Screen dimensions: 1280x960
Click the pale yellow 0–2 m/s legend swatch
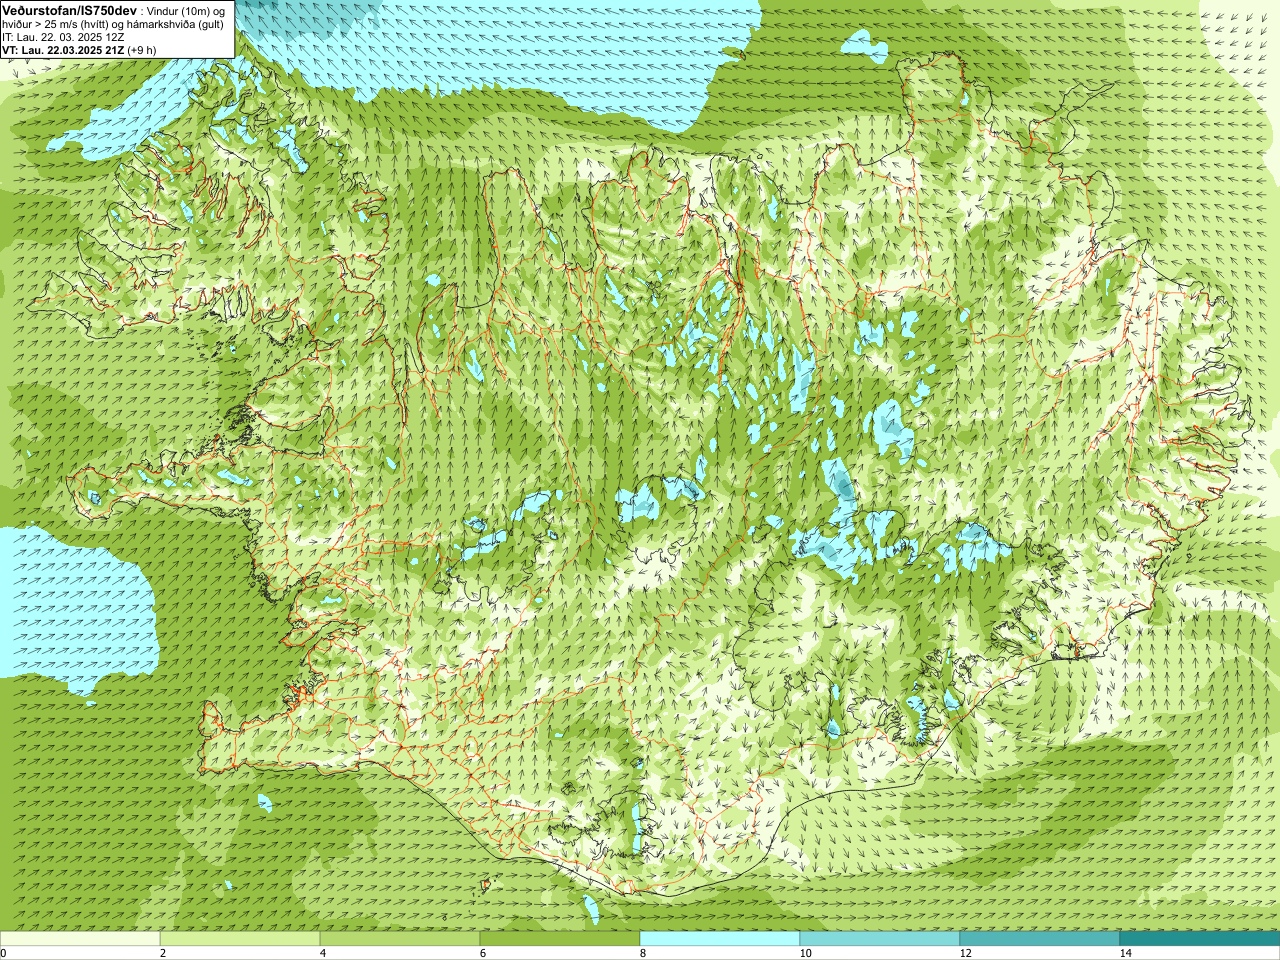(80, 939)
